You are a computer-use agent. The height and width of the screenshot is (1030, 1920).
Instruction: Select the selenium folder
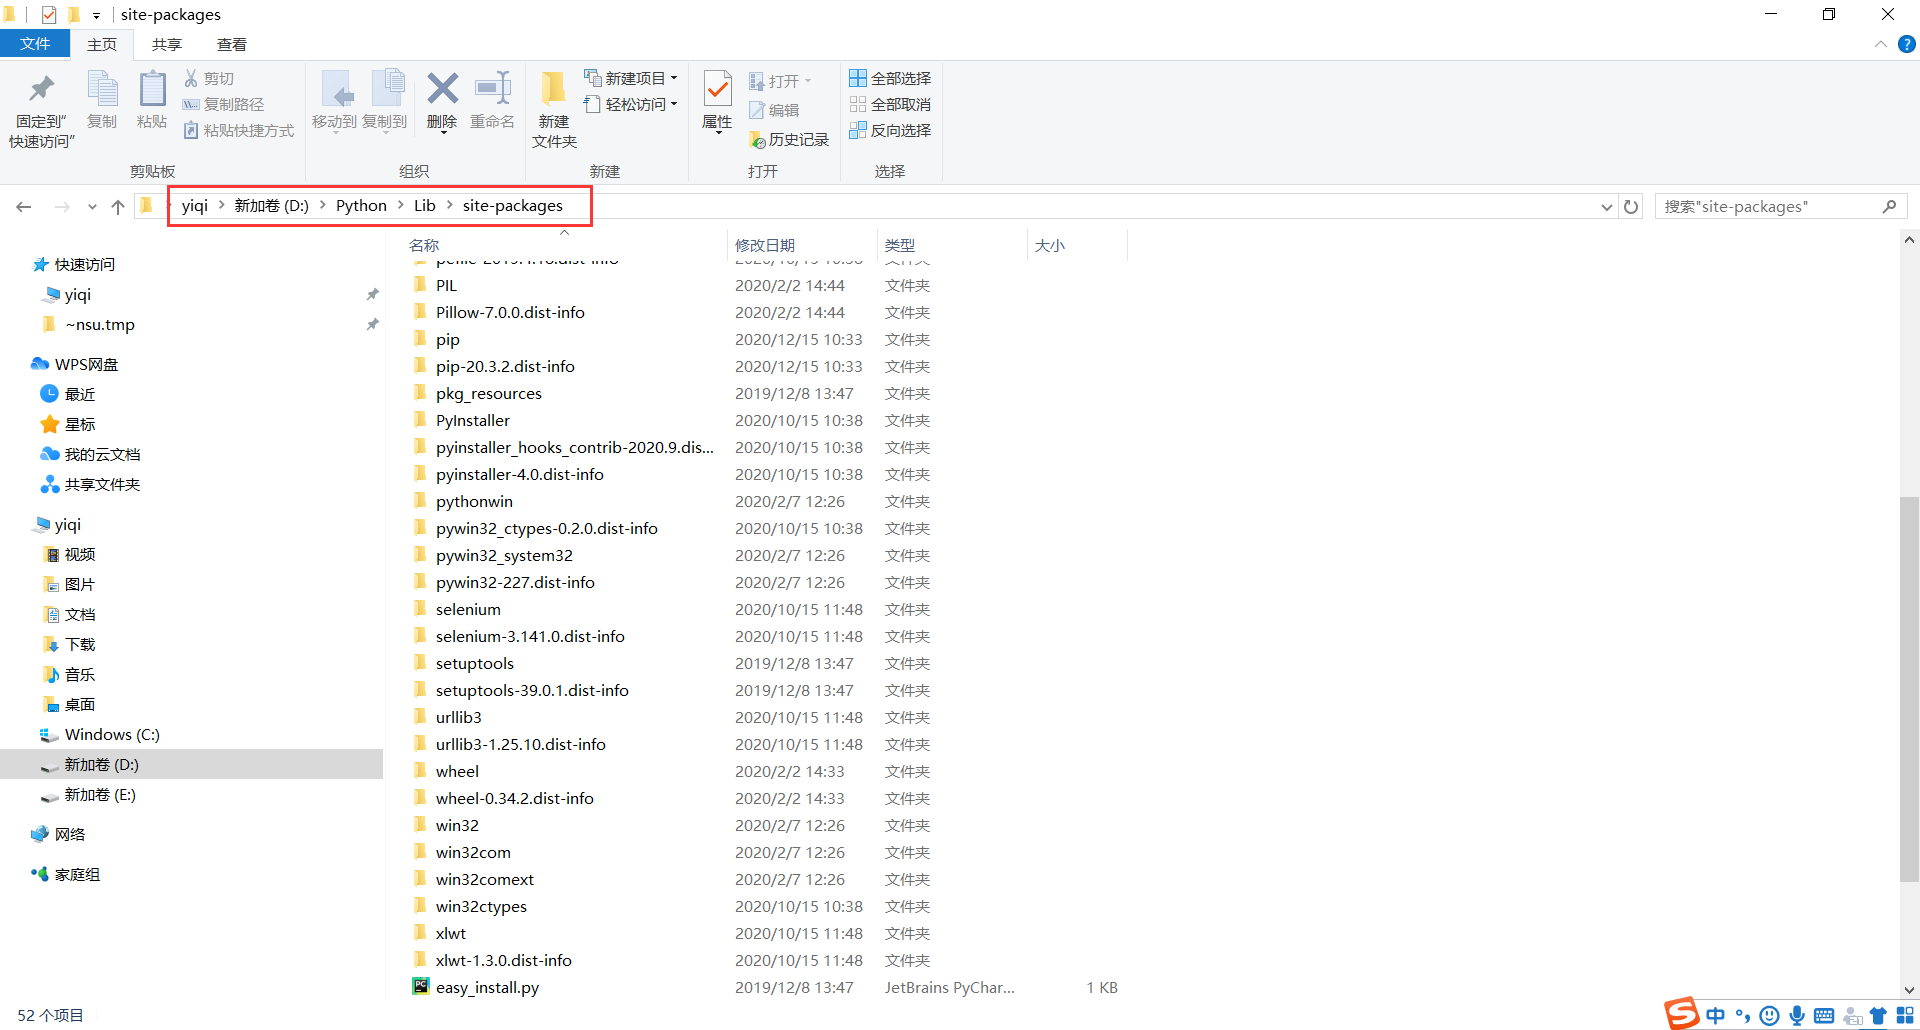click(x=468, y=609)
